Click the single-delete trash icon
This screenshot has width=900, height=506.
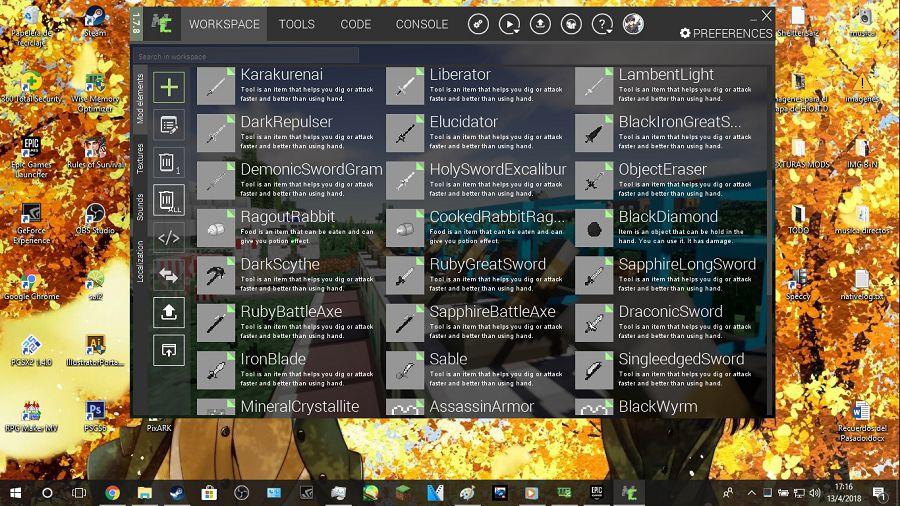169,162
